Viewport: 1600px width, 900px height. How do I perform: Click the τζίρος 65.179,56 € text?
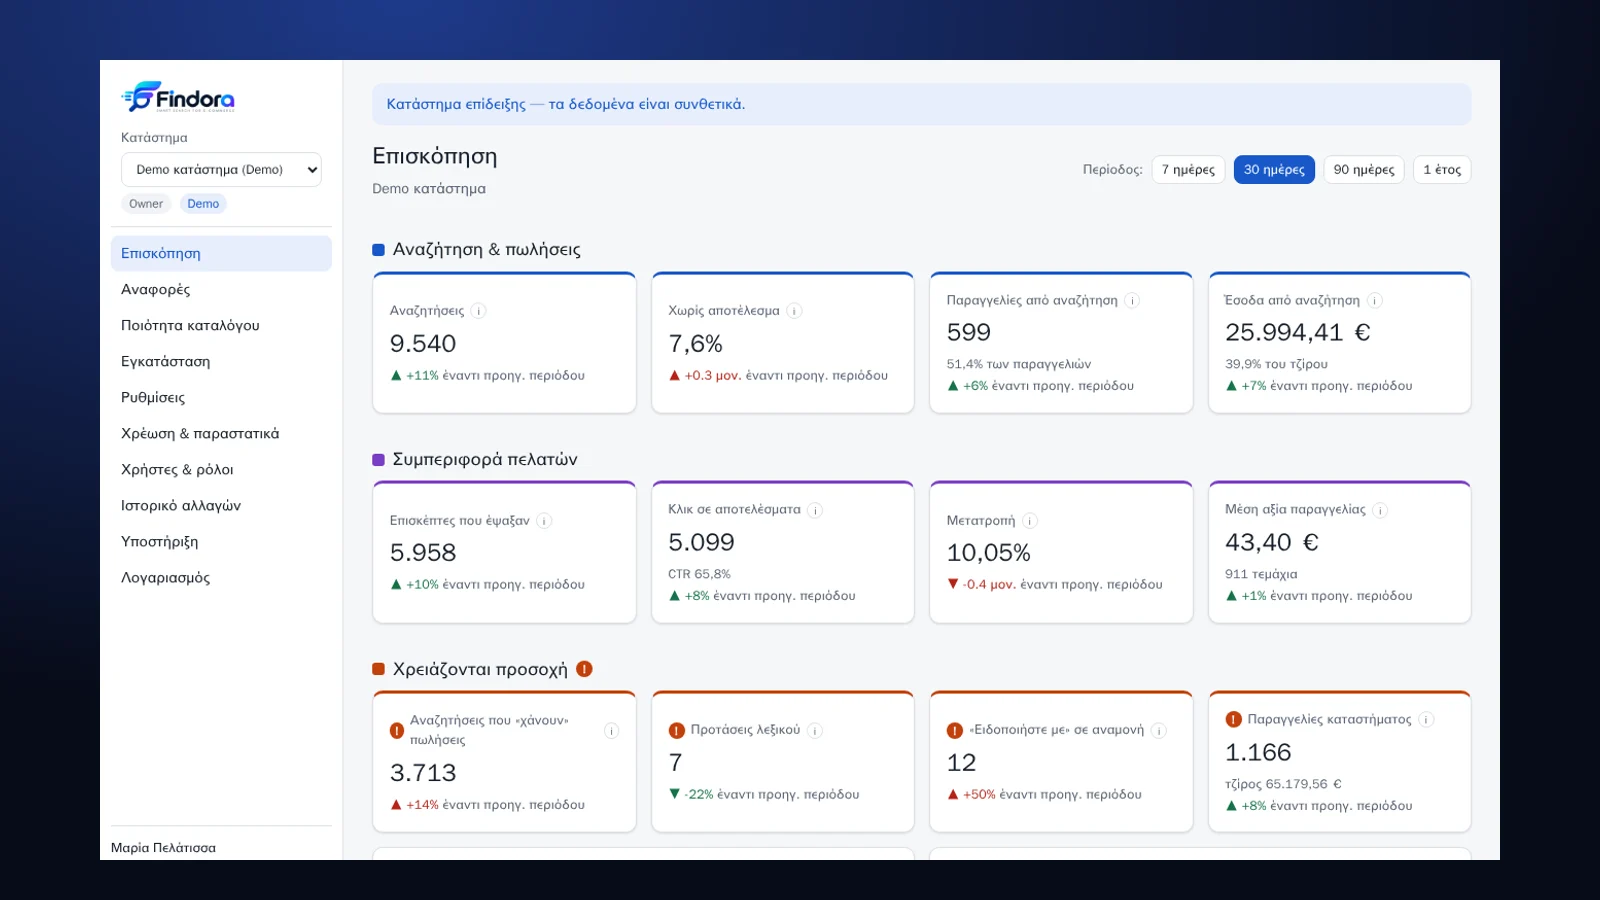(x=1283, y=785)
